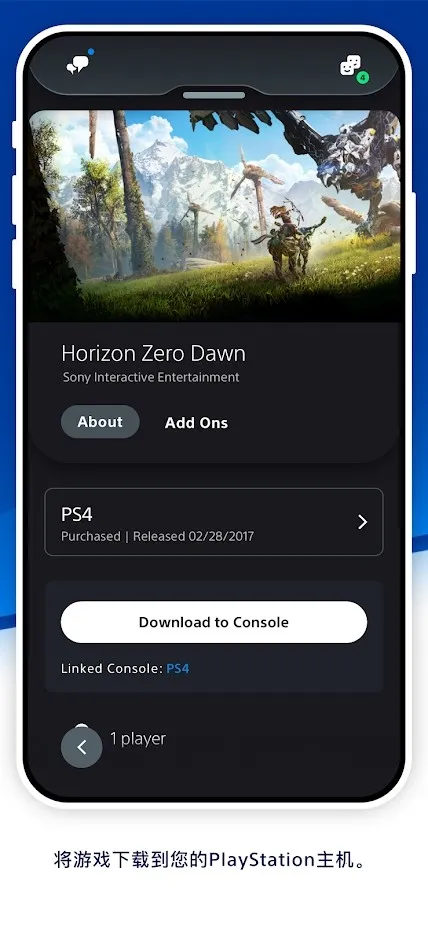Tap the green badge showing 4

coord(362,77)
